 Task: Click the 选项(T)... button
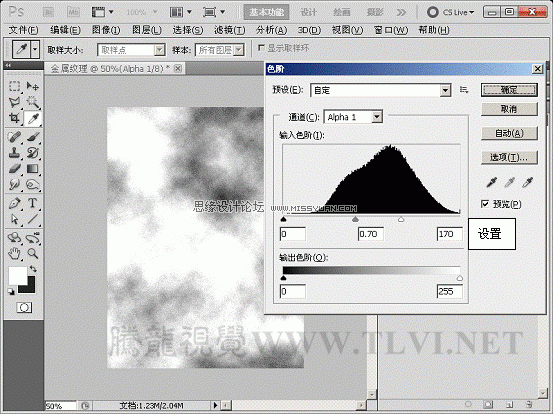pos(509,157)
